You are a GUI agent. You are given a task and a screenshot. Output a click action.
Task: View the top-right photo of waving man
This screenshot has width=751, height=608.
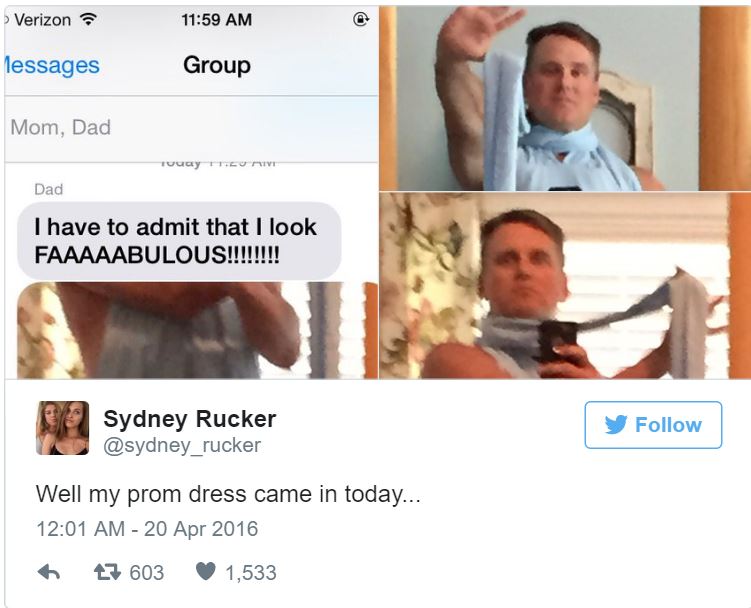pyautogui.click(x=565, y=98)
